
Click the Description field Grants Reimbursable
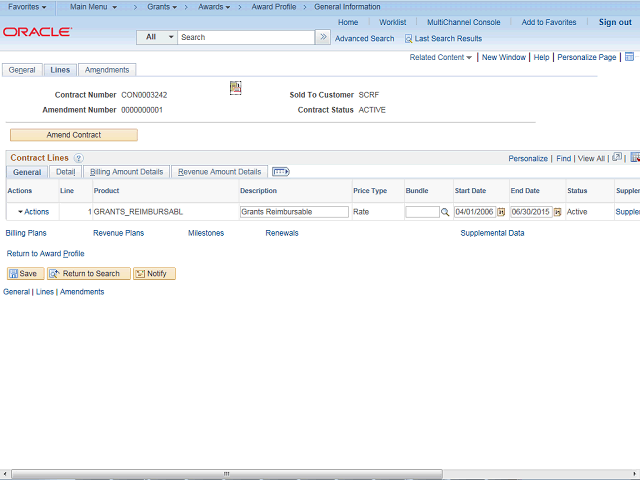click(294, 212)
